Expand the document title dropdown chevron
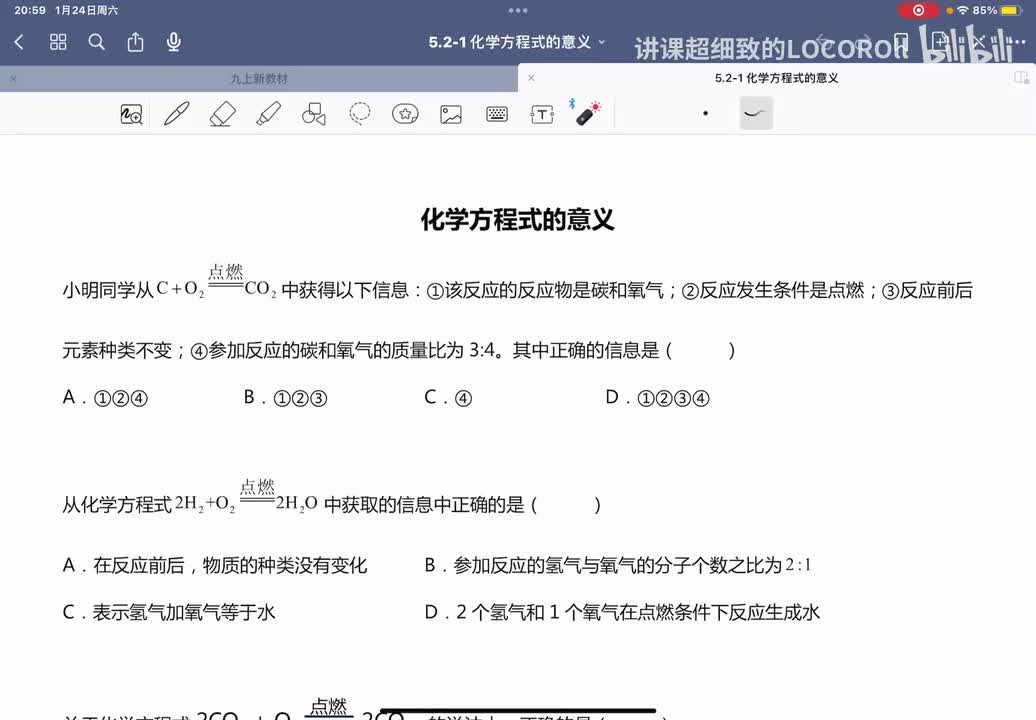Viewport: 1036px width, 720px height. point(602,42)
